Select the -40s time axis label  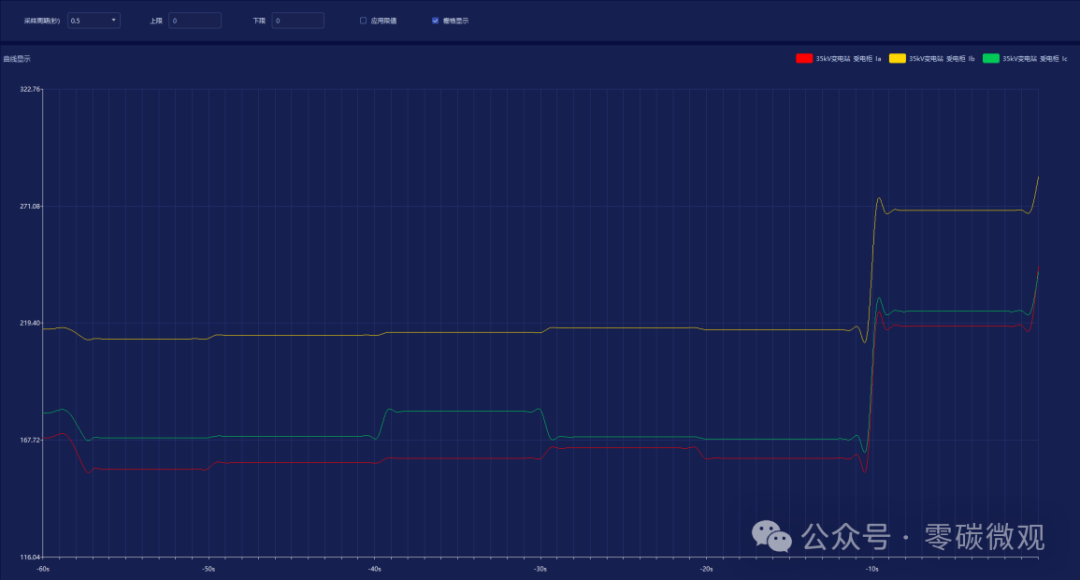click(x=375, y=569)
